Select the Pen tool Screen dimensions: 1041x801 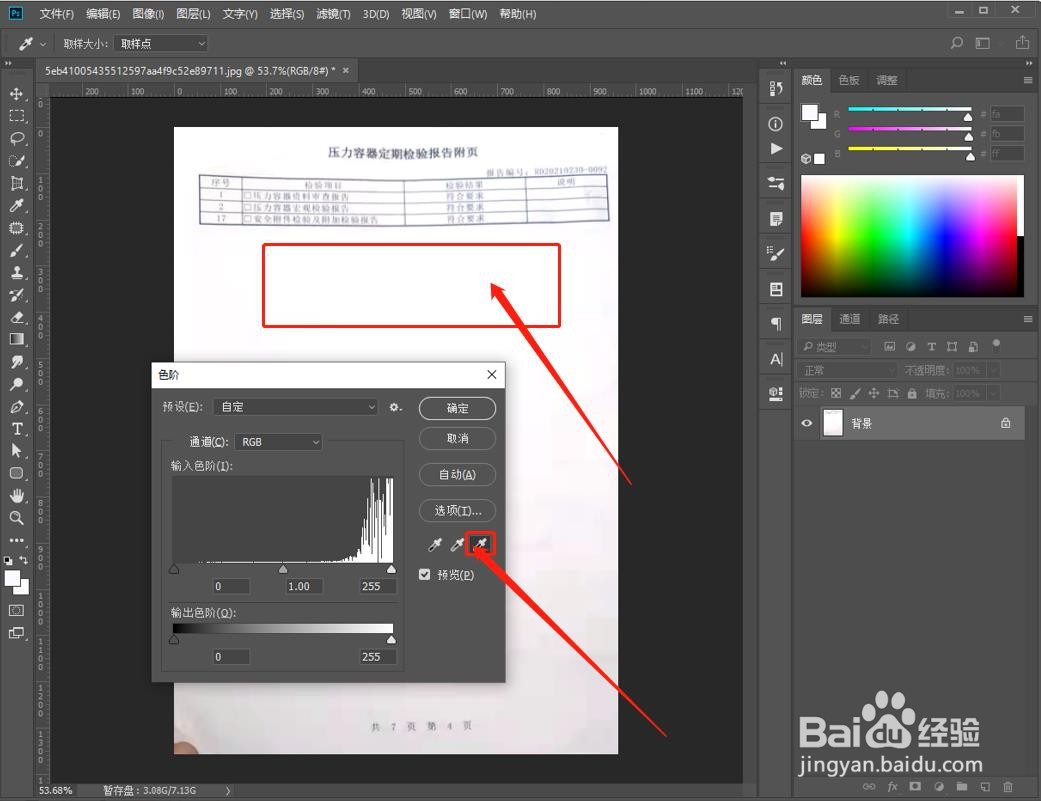pyautogui.click(x=17, y=407)
